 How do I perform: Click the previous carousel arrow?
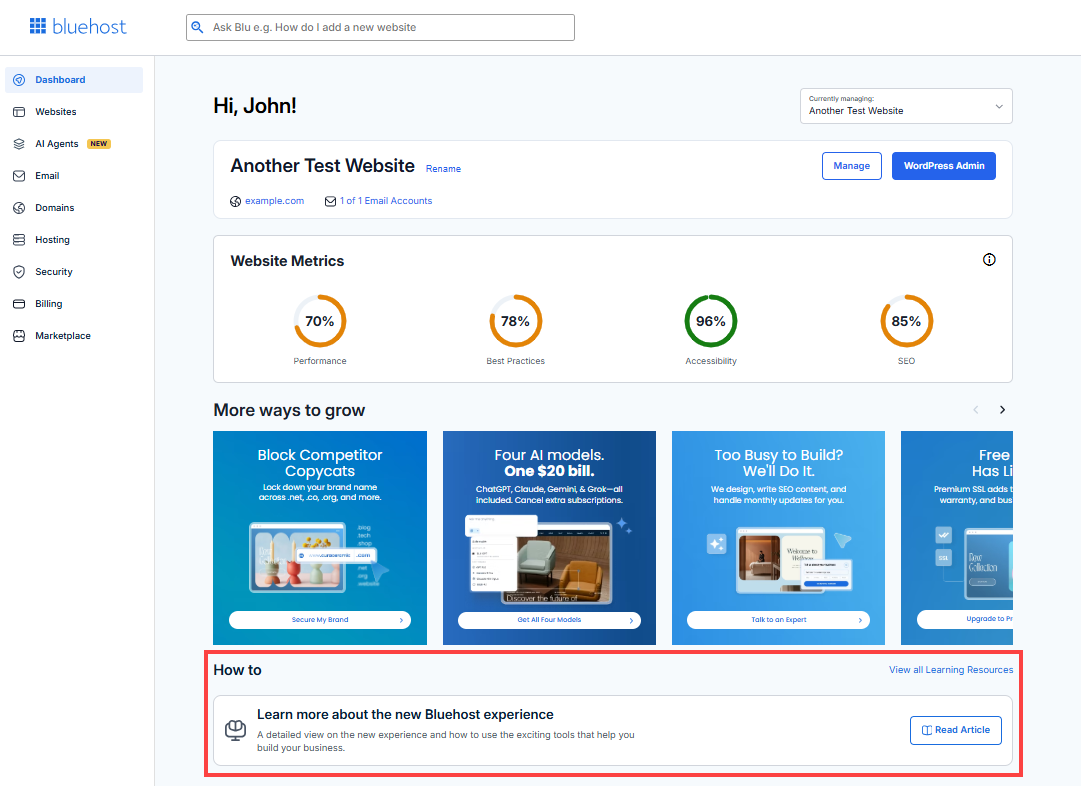976,410
